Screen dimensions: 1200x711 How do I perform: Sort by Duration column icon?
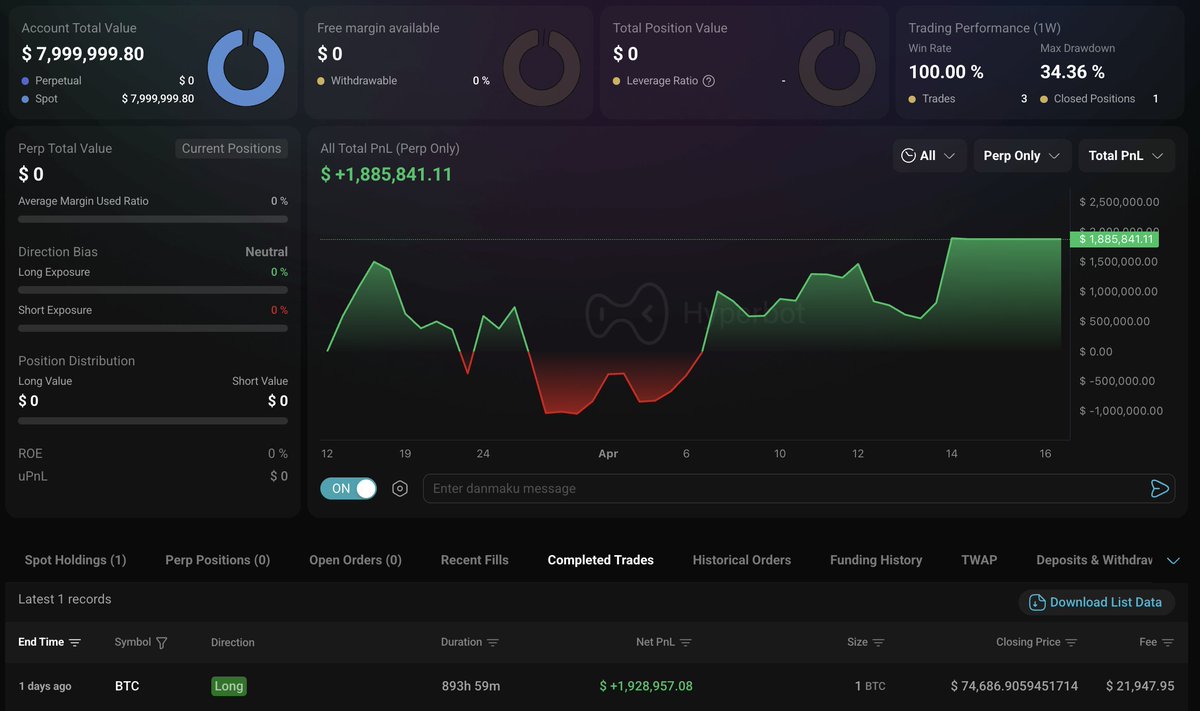pos(493,643)
